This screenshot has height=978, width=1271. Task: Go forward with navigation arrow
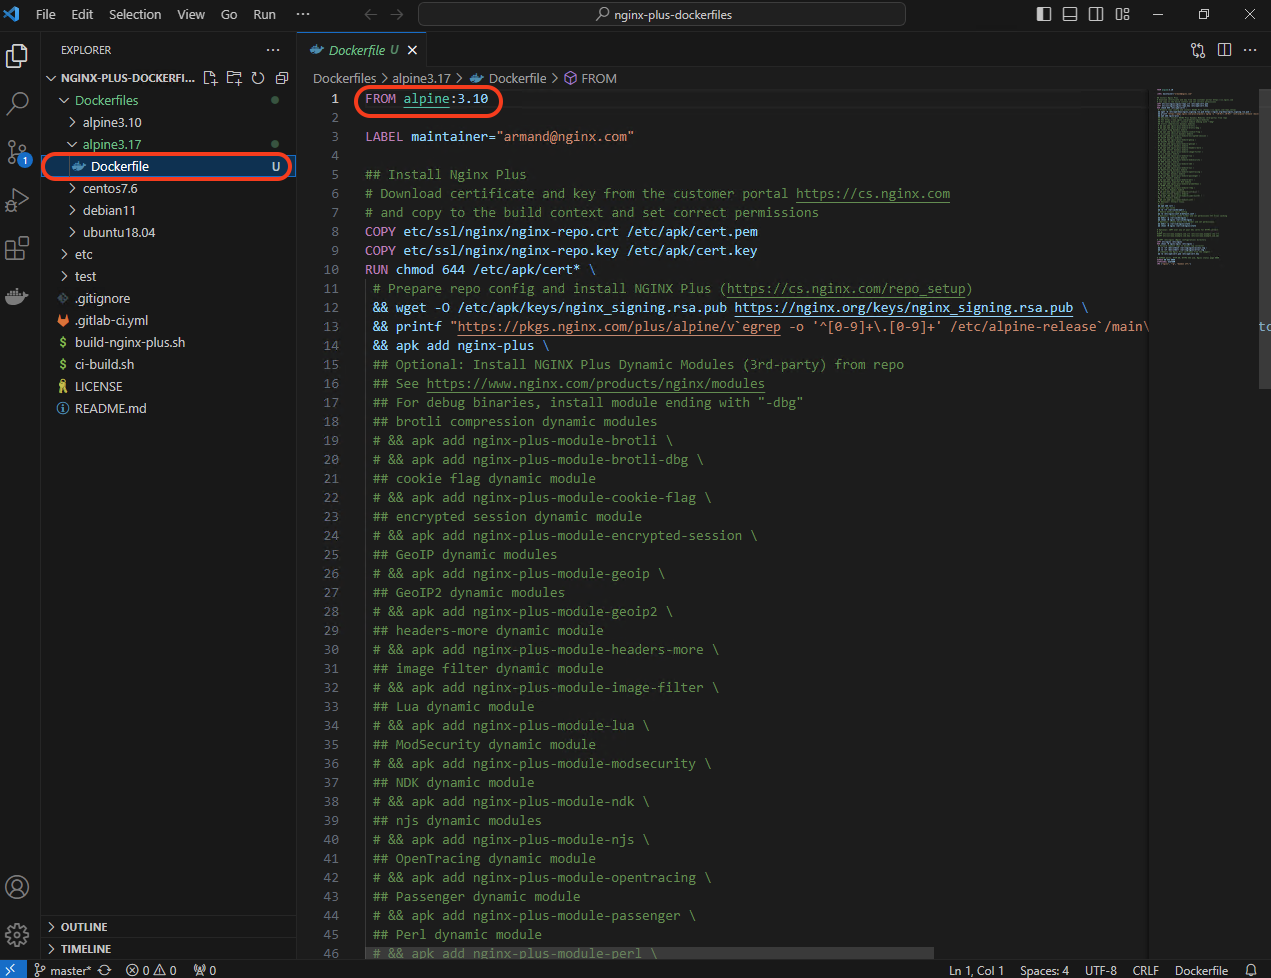click(x=397, y=15)
